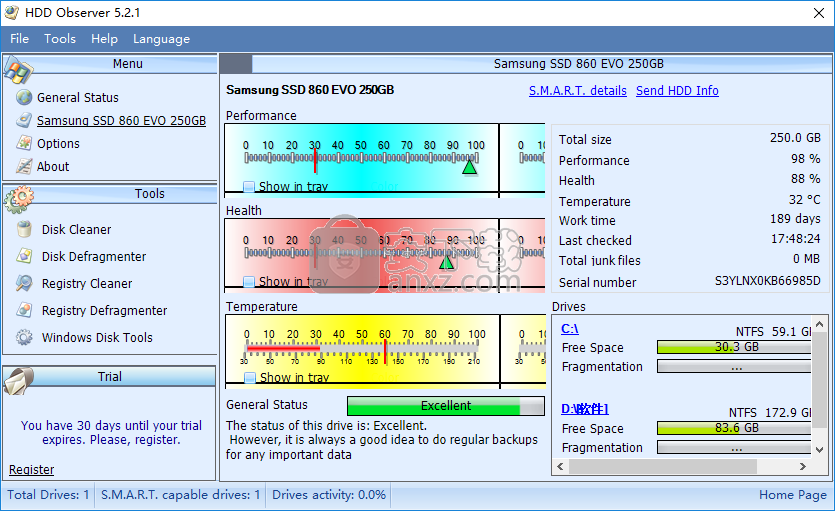
Task: Enable Show in tray under Performance
Action: [249, 187]
